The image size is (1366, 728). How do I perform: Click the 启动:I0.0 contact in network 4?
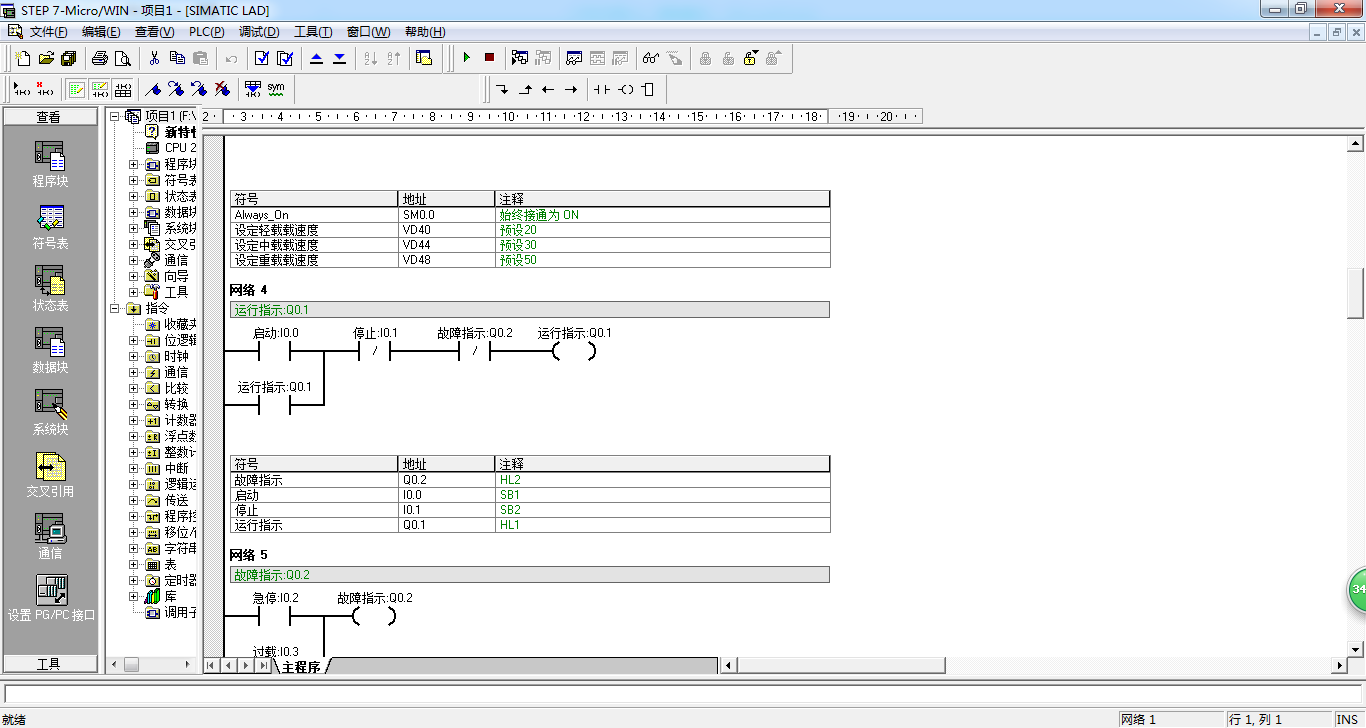click(275, 351)
